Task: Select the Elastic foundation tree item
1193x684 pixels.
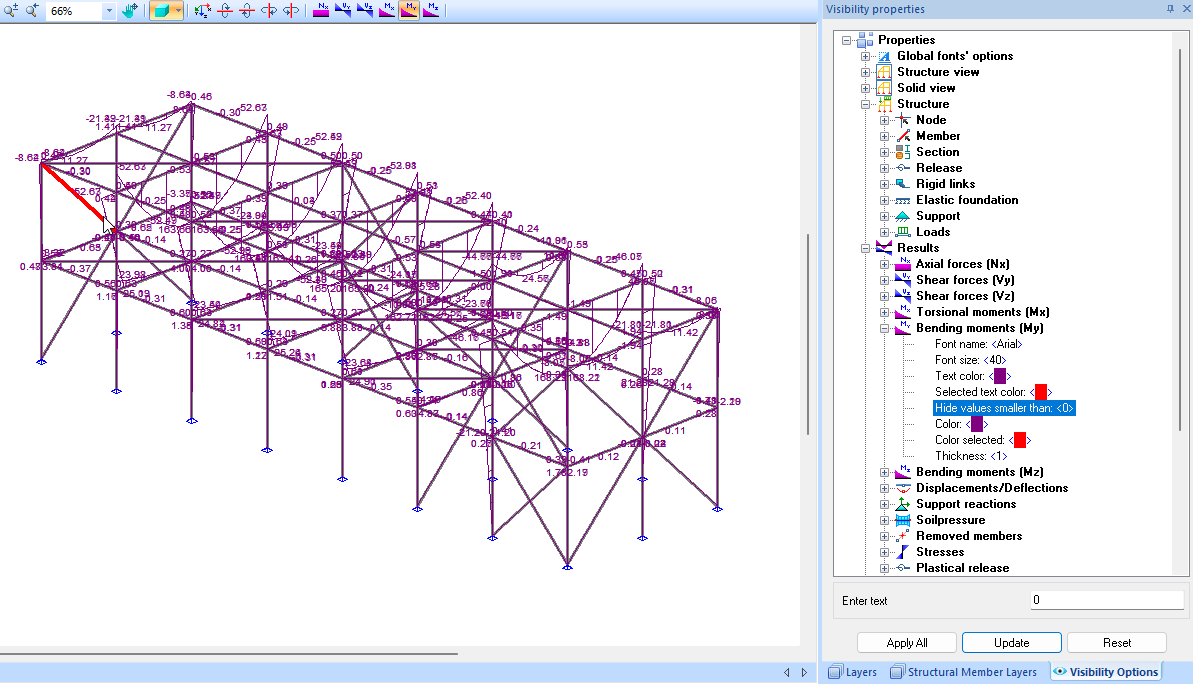Action: 967,200
